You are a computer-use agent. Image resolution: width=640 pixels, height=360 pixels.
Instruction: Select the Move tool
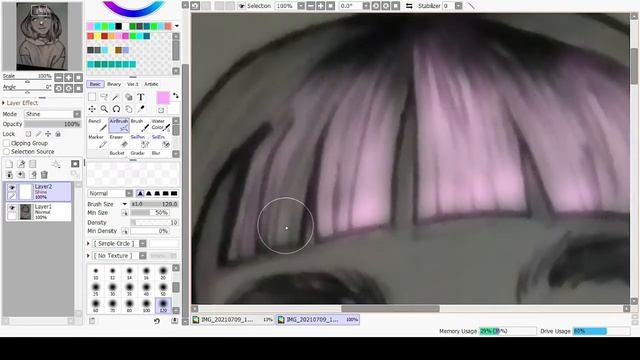pos(92,109)
